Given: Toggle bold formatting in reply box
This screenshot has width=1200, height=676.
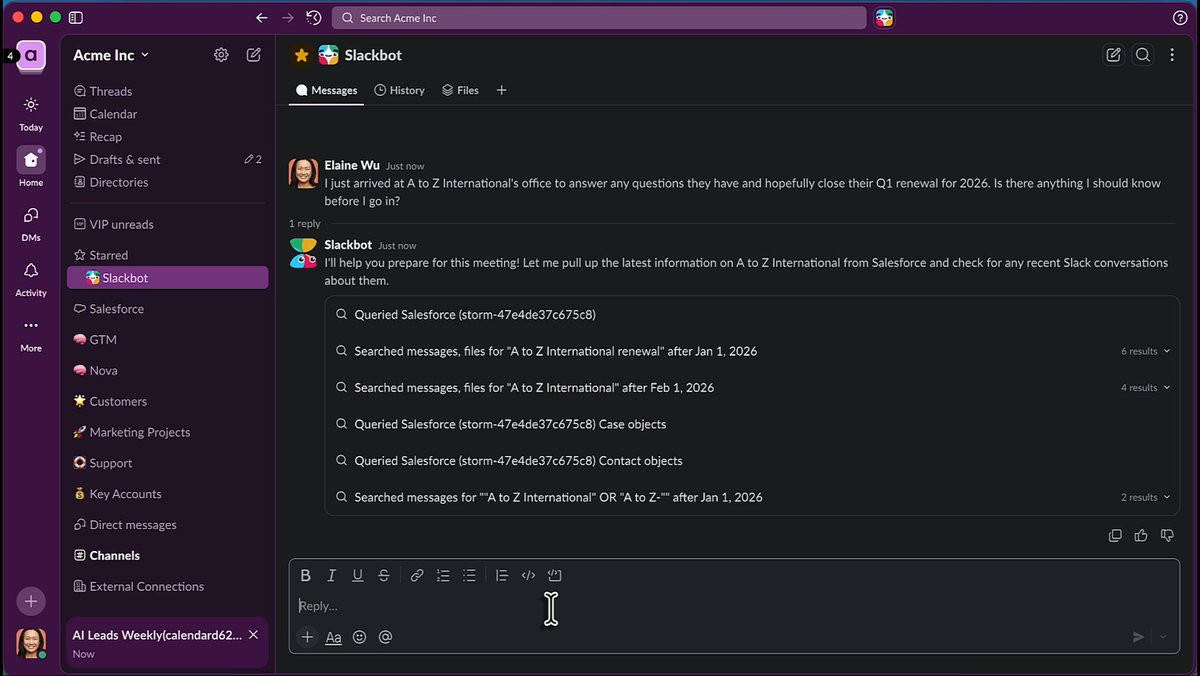Looking at the screenshot, I should (306, 575).
